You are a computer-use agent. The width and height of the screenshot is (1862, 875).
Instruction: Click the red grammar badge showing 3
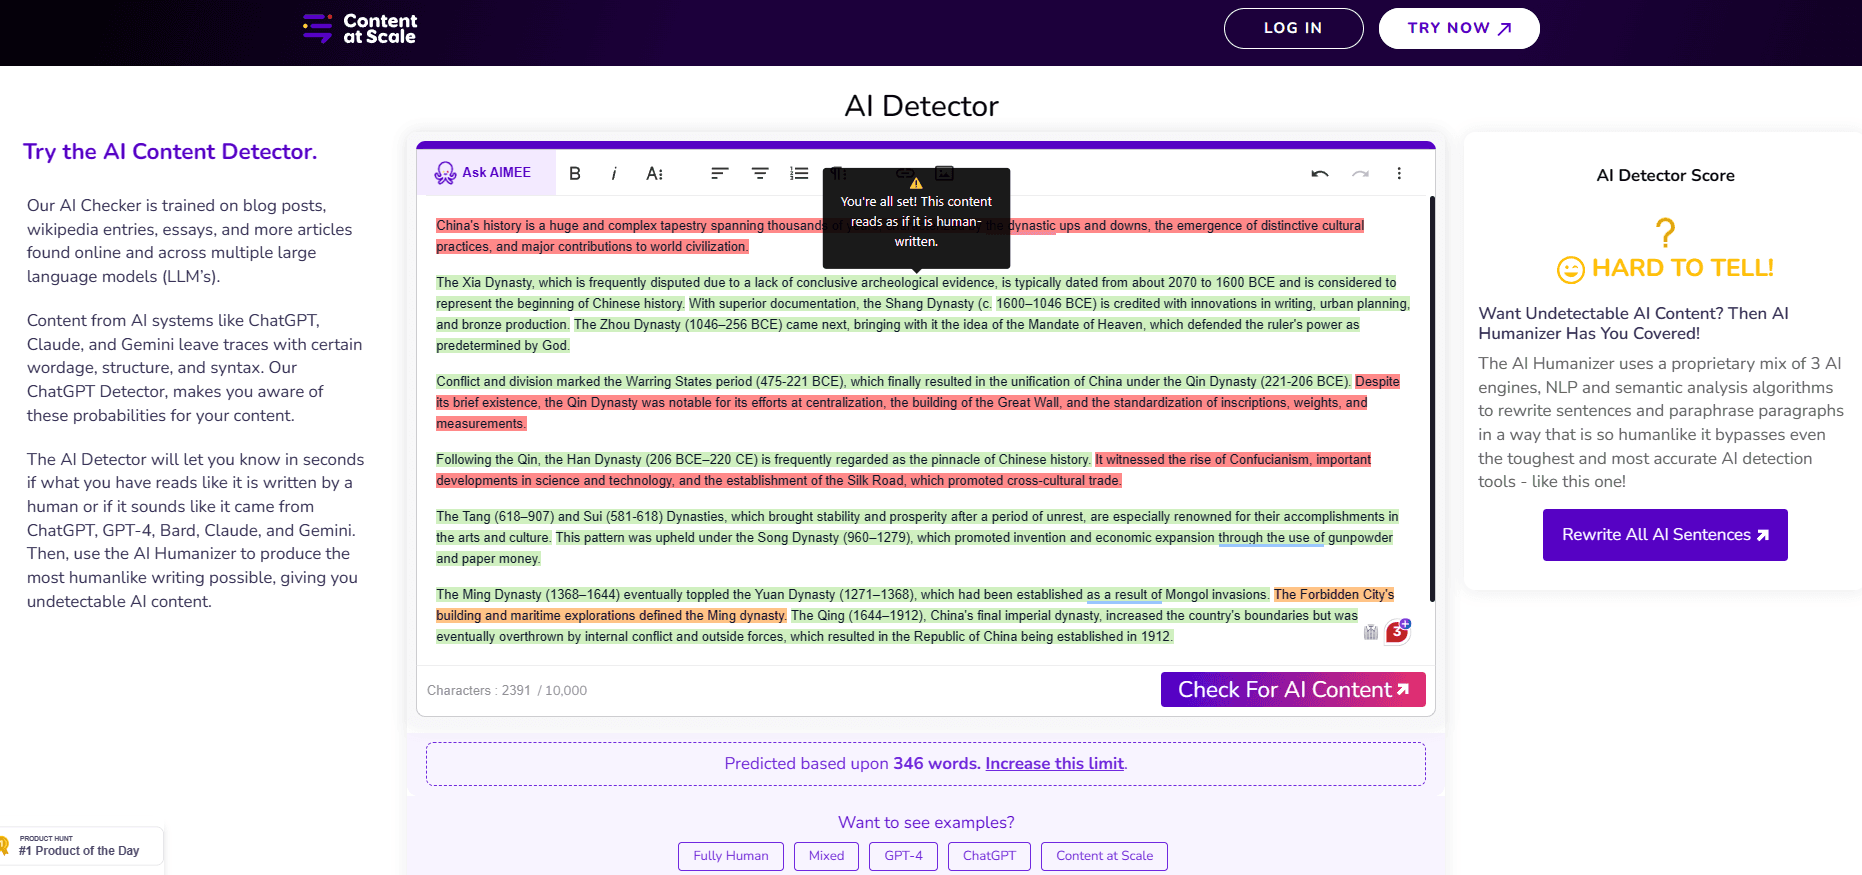1397,632
